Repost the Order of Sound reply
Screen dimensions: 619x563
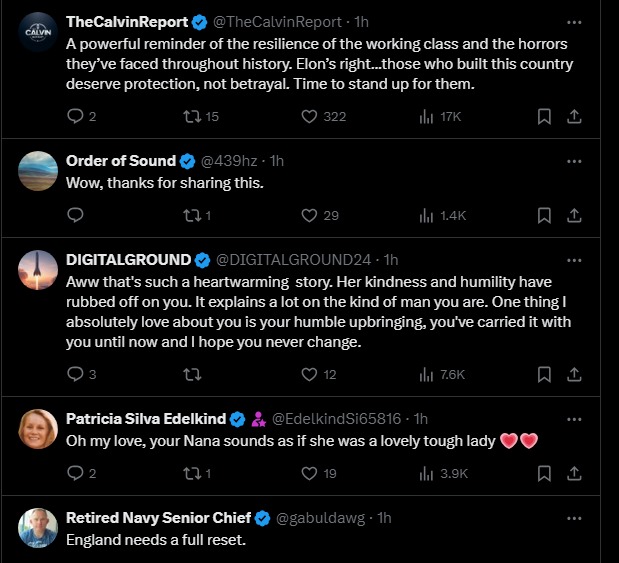pos(188,215)
